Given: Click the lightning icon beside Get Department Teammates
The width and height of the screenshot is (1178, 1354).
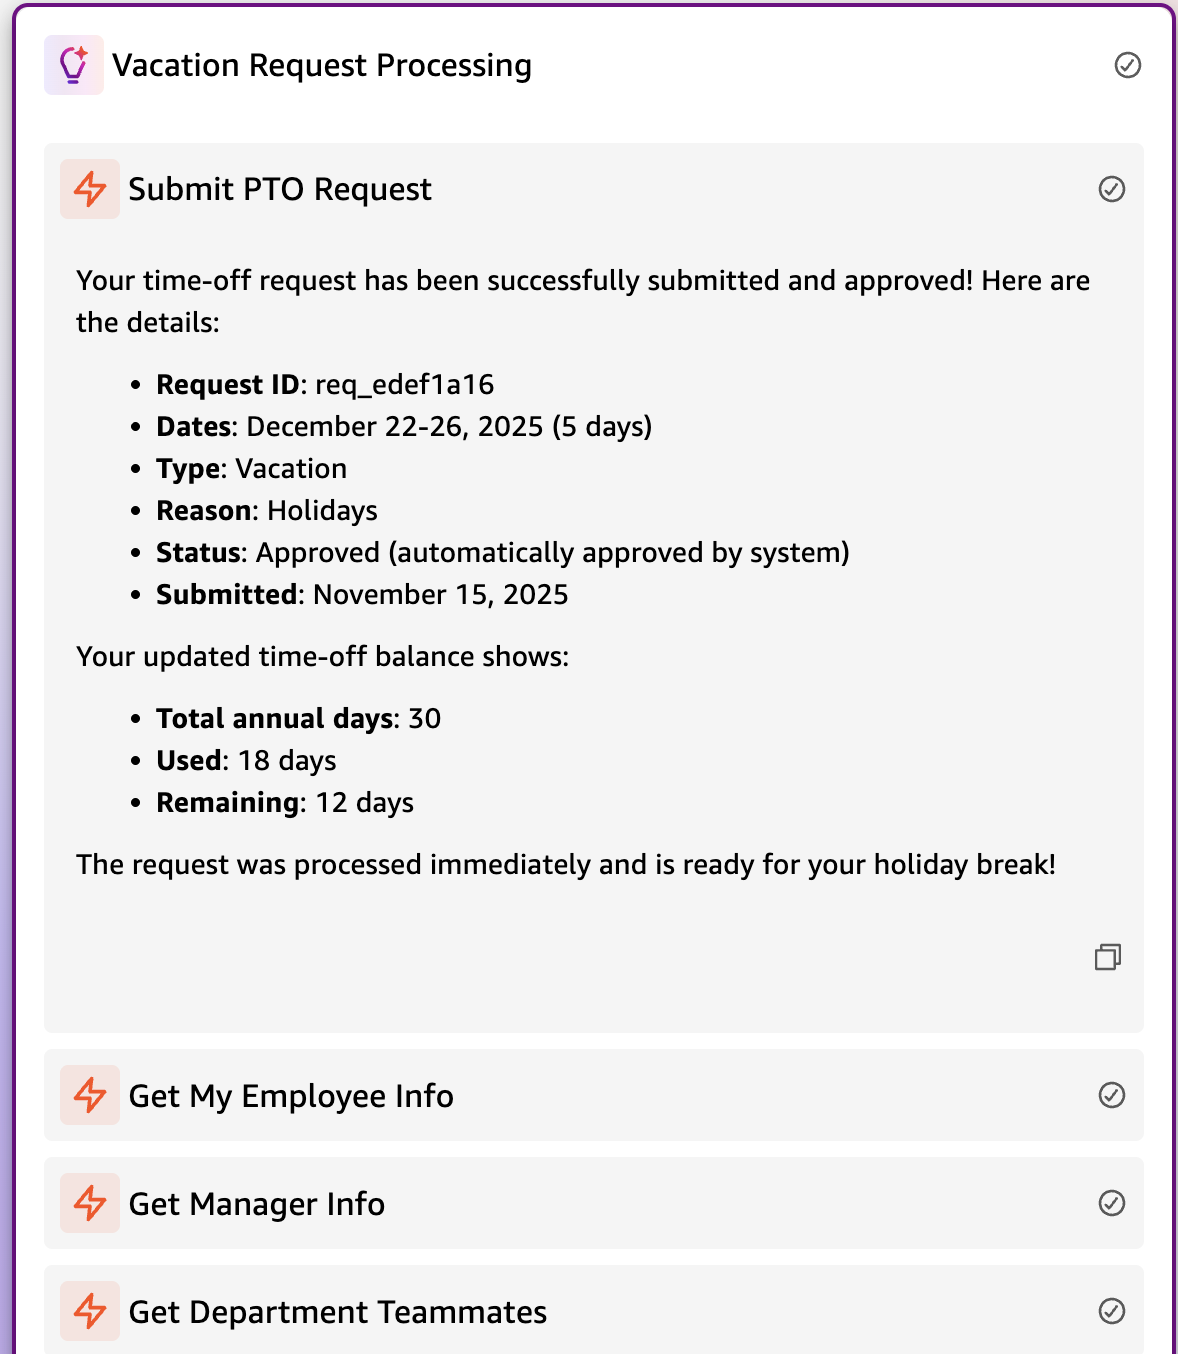Looking at the screenshot, I should [90, 1311].
